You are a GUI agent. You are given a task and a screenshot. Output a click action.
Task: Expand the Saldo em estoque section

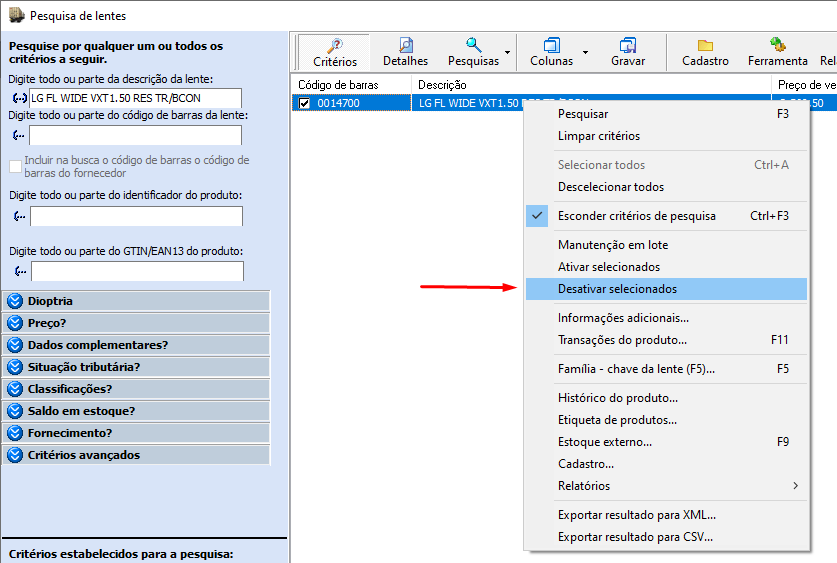click(15, 411)
